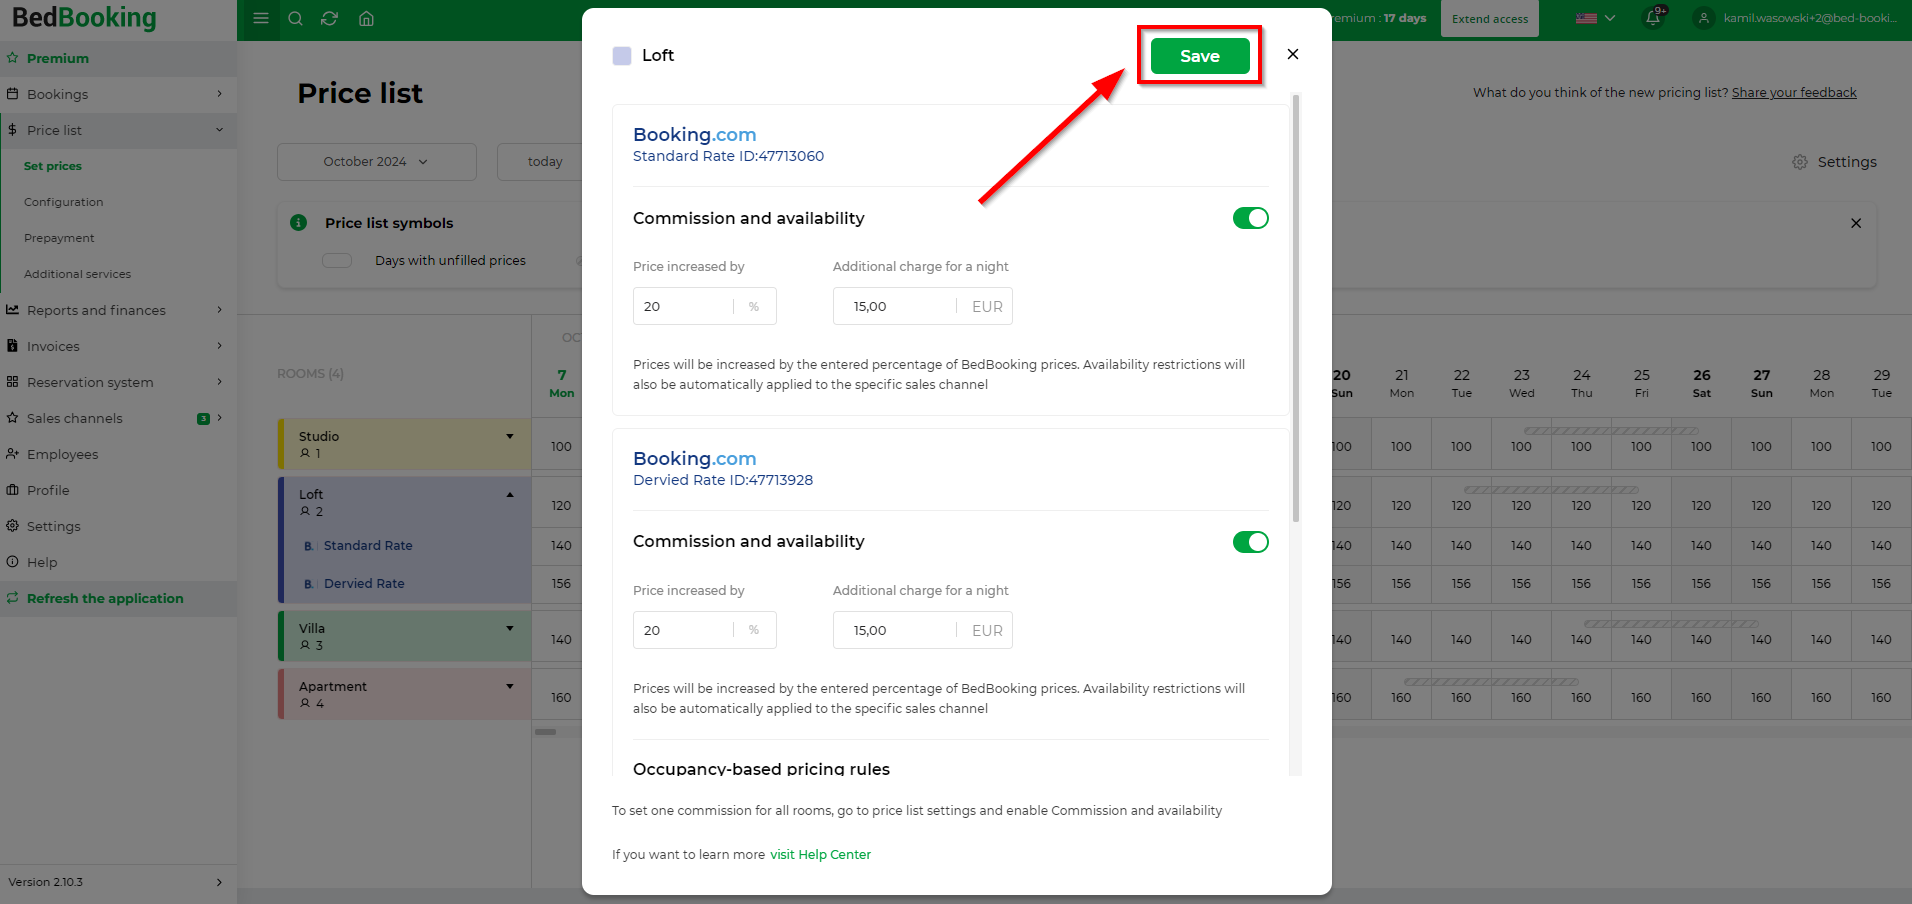The image size is (1912, 904).
Task: Click the Premium star icon in sidebar
Action: pyautogui.click(x=13, y=58)
